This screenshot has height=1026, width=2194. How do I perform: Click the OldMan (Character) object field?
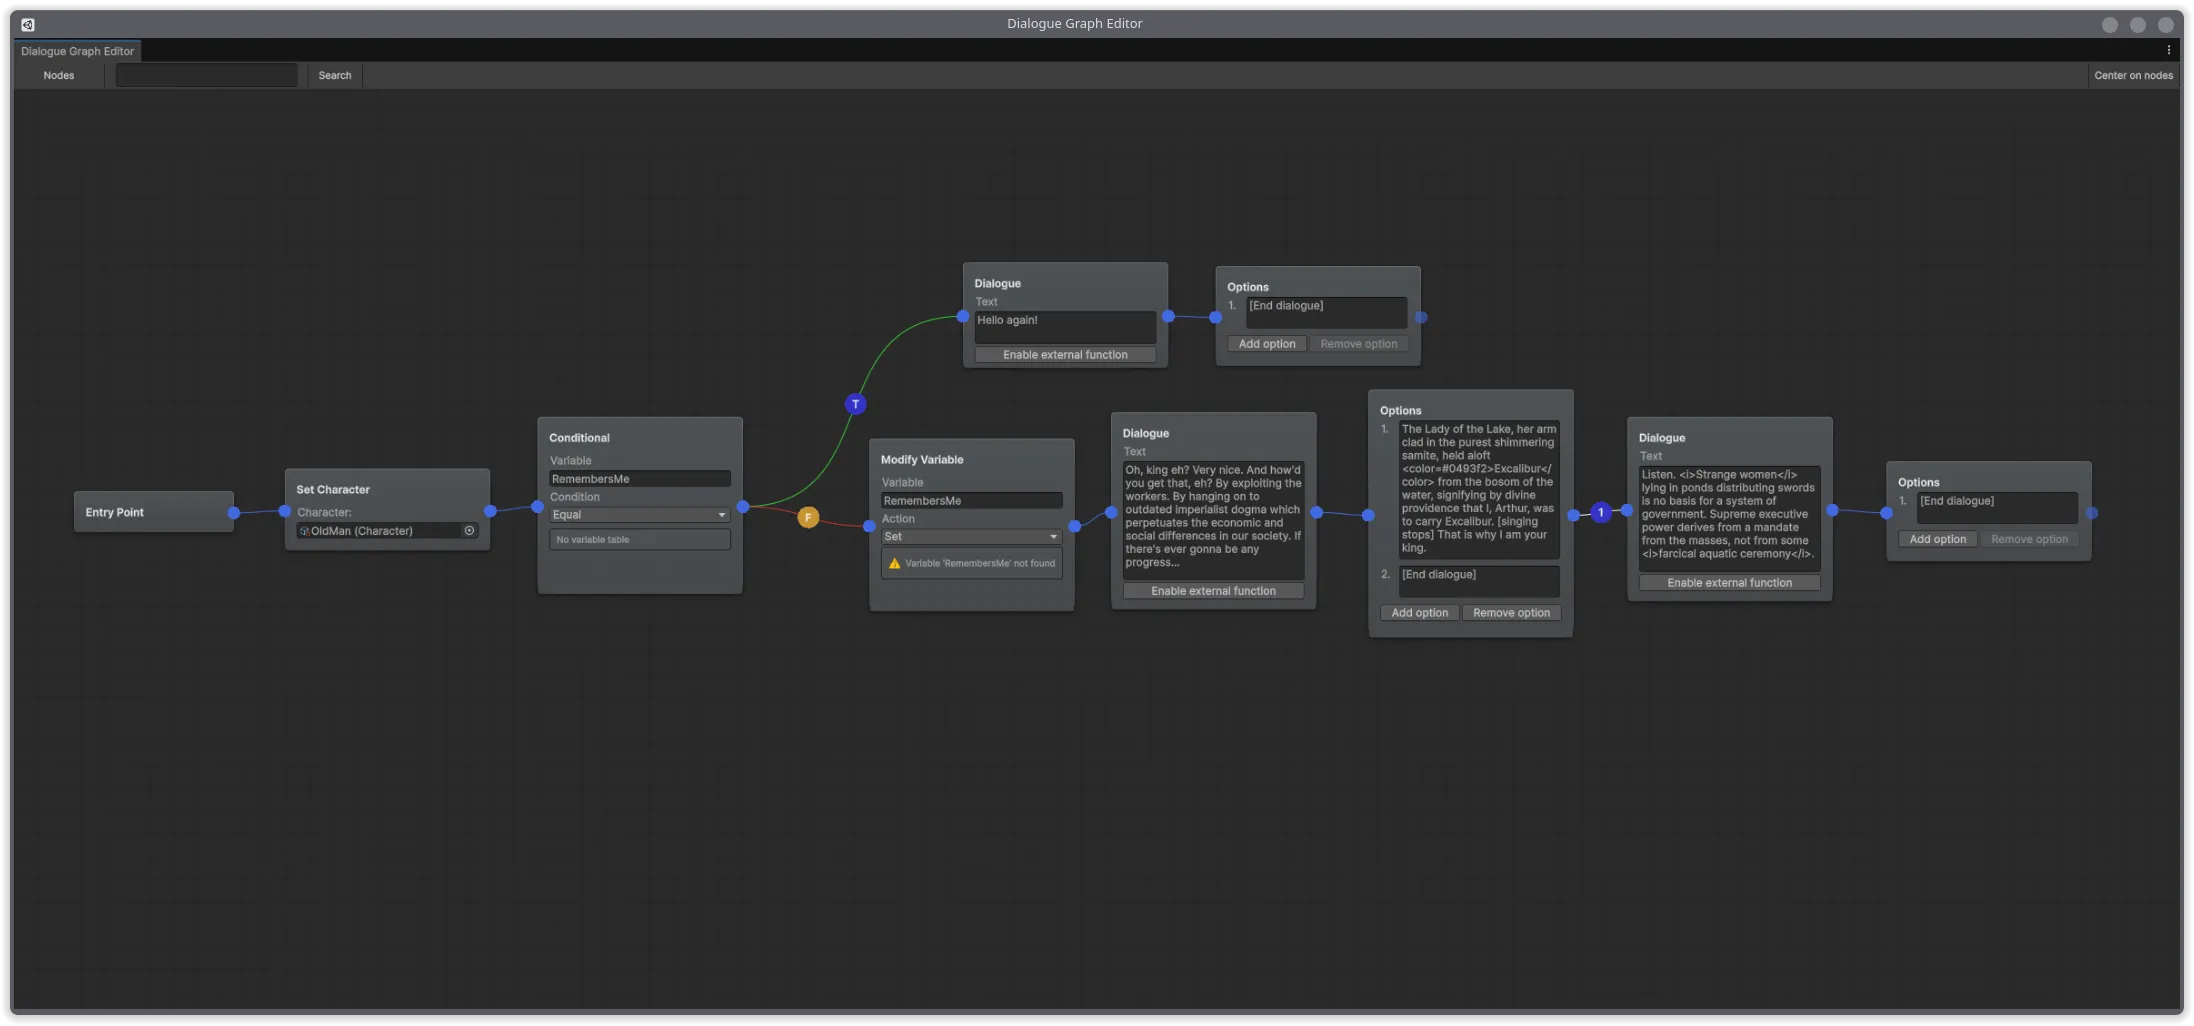pyautogui.click(x=387, y=531)
